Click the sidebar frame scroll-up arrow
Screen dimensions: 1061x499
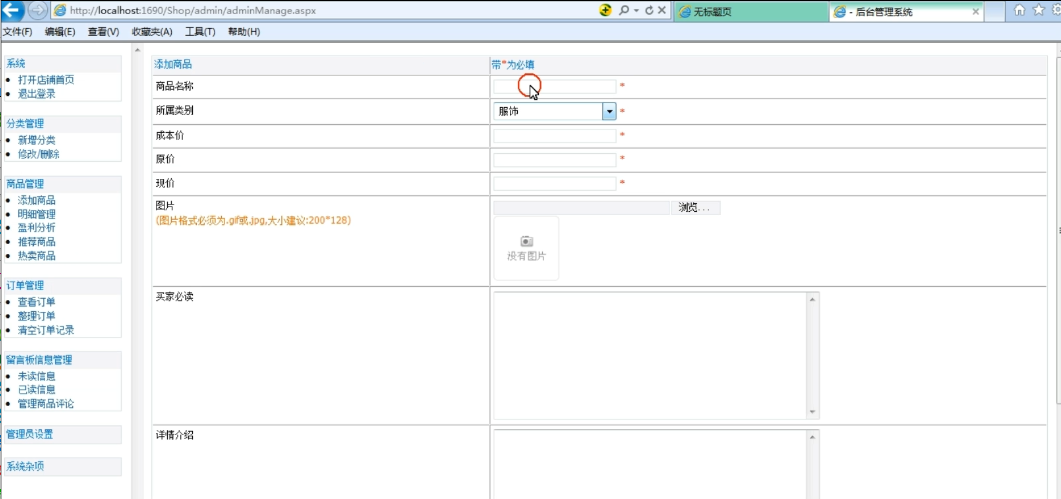(137, 50)
